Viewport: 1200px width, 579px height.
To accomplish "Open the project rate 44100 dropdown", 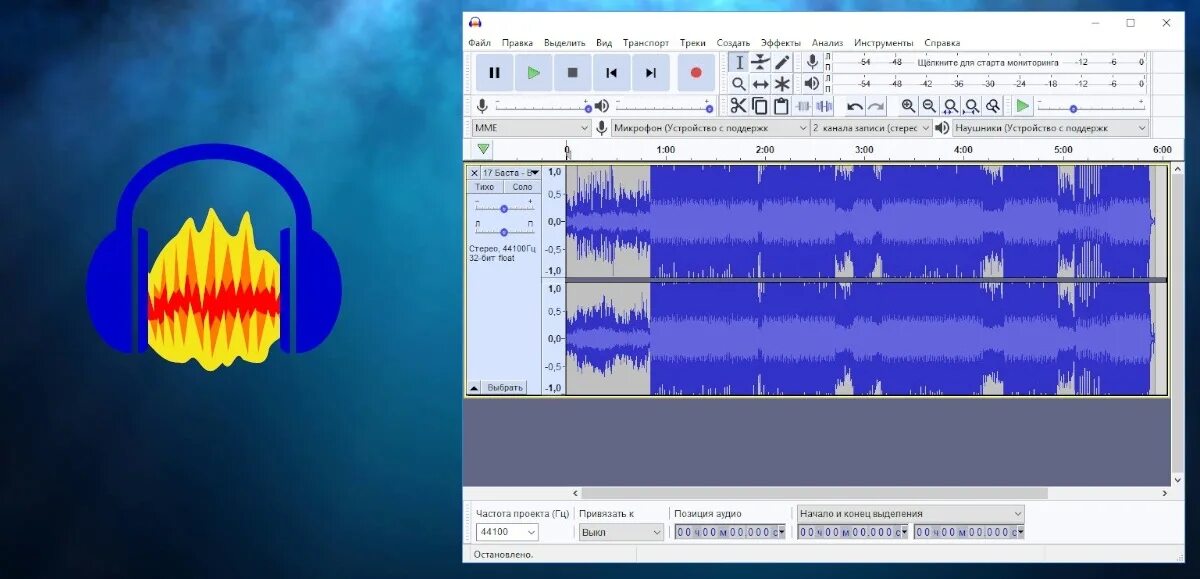I will [507, 533].
